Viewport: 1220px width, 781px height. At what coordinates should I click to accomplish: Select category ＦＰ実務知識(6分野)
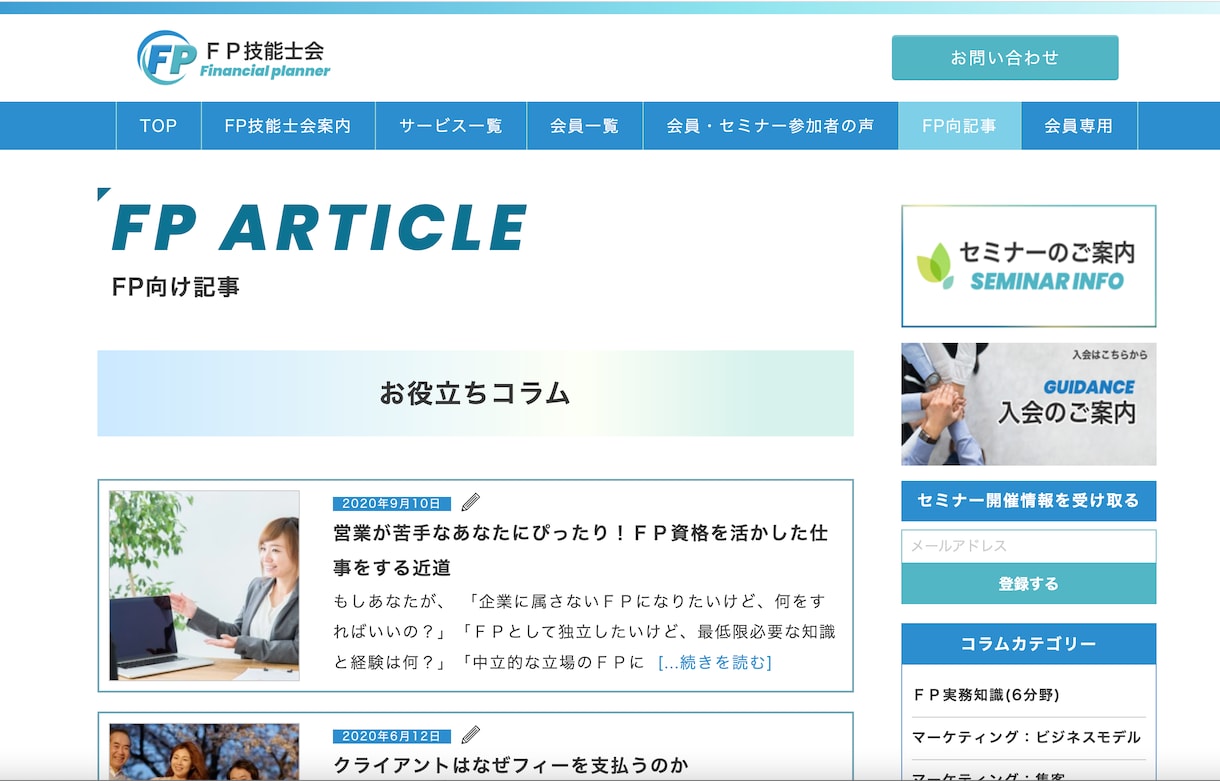(986, 694)
